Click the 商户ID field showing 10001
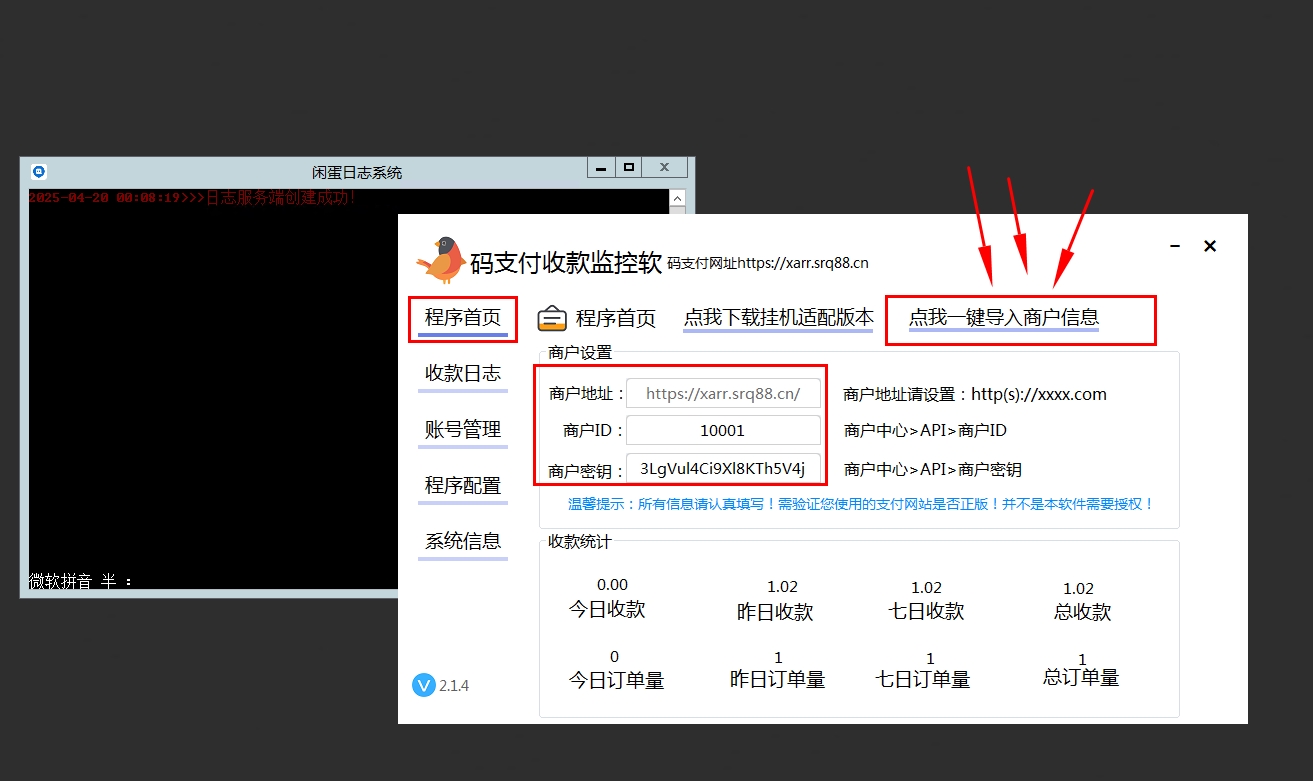 coord(723,431)
